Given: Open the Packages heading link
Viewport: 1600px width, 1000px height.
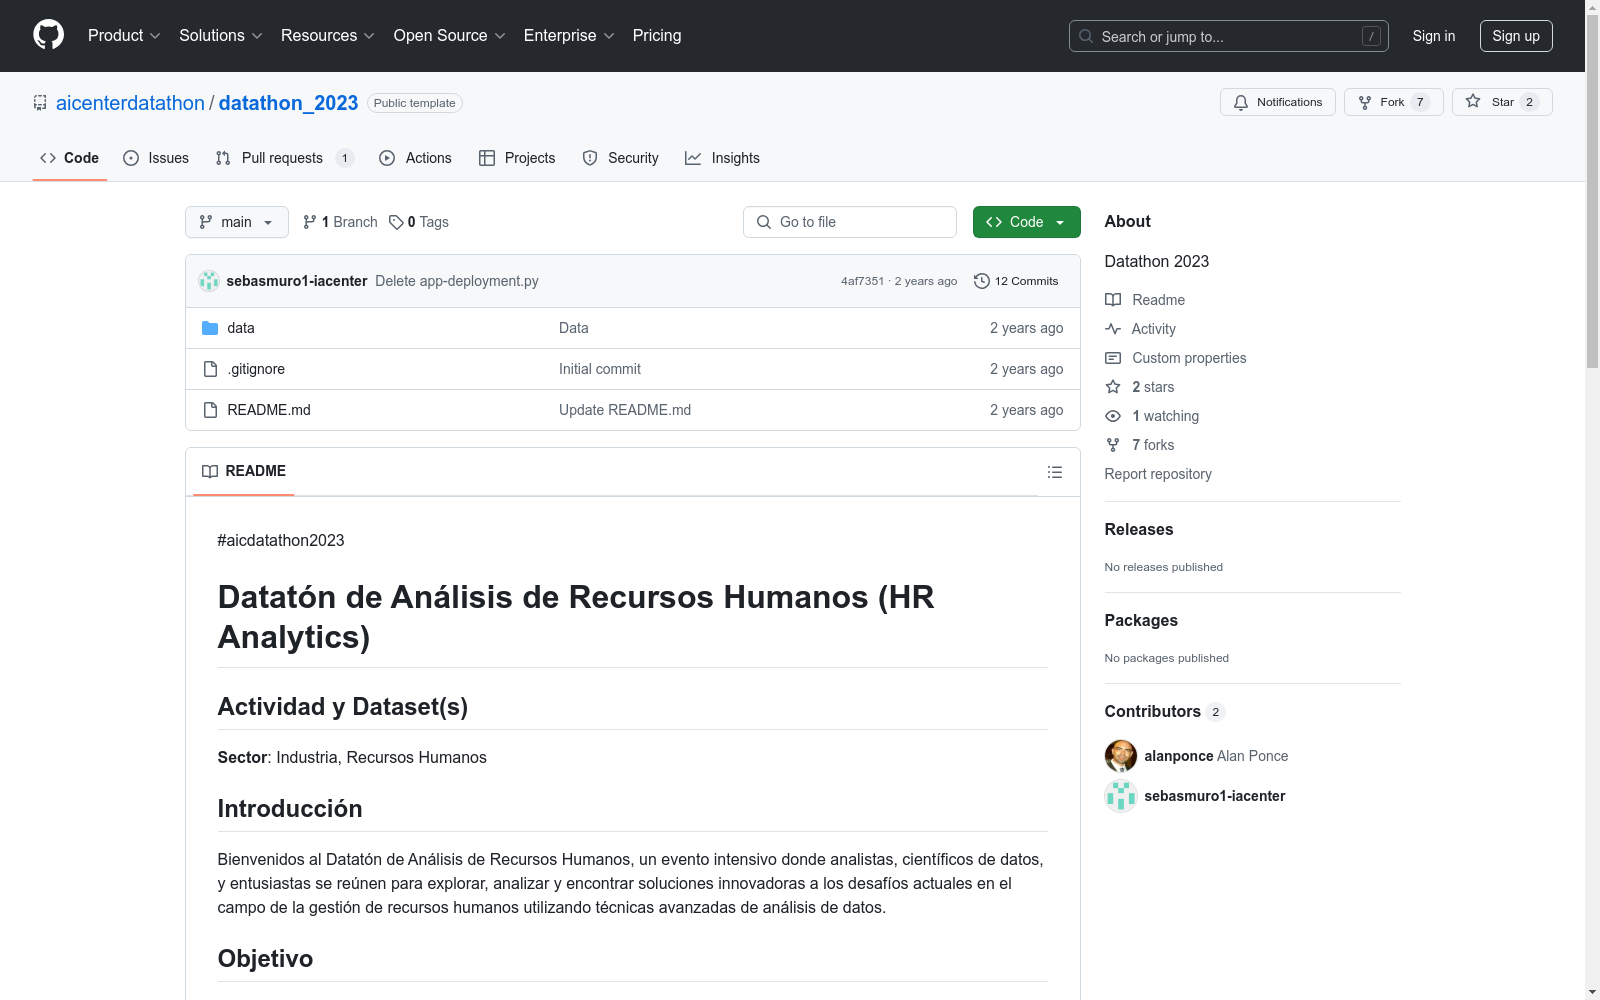Looking at the screenshot, I should point(1141,621).
